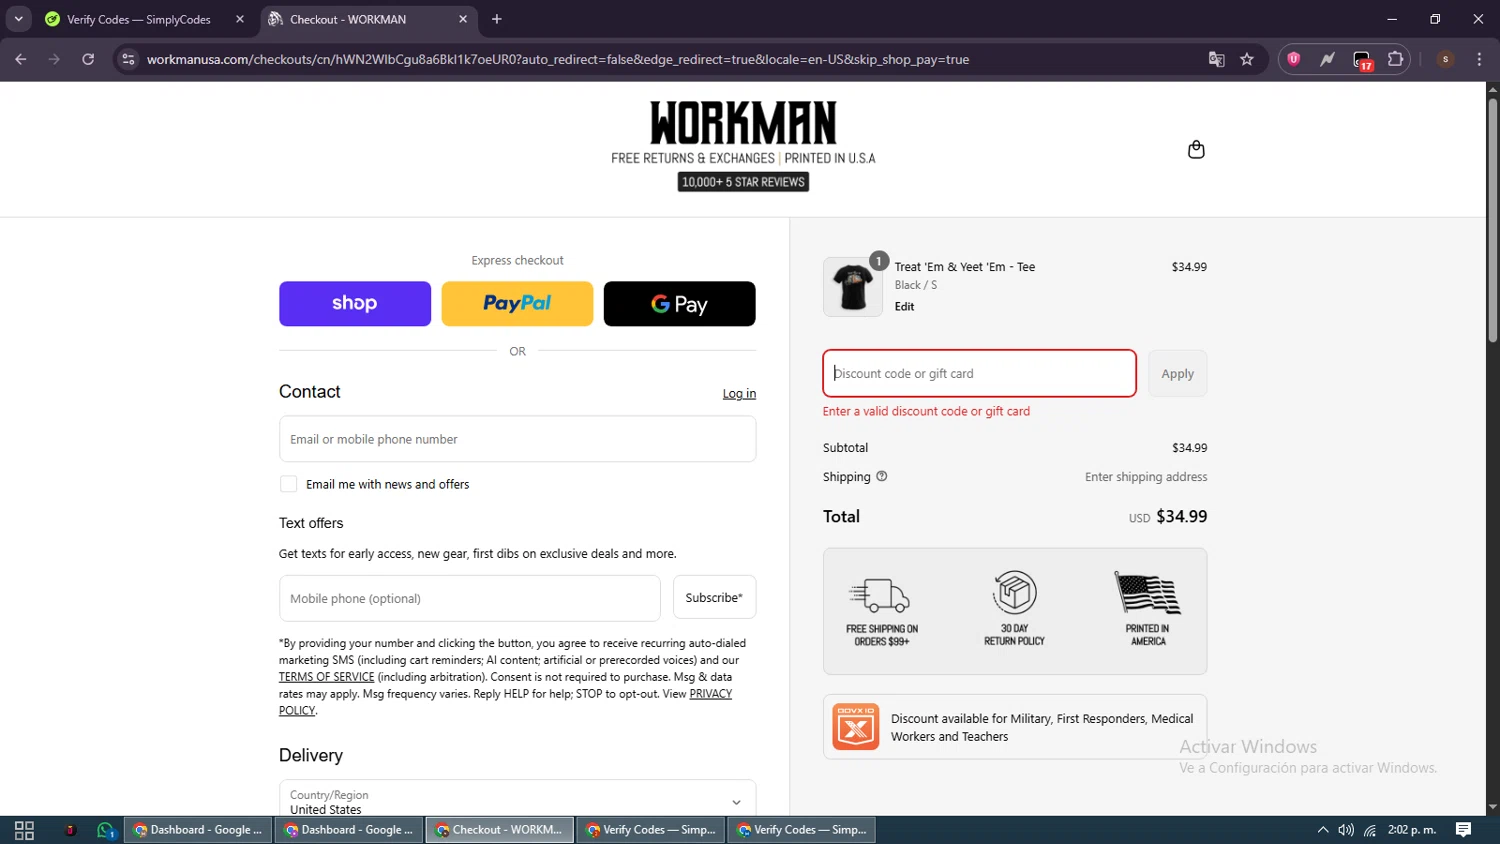The image size is (1500, 844).
Task: Open the tab search dropdown arrow
Action: (x=18, y=19)
